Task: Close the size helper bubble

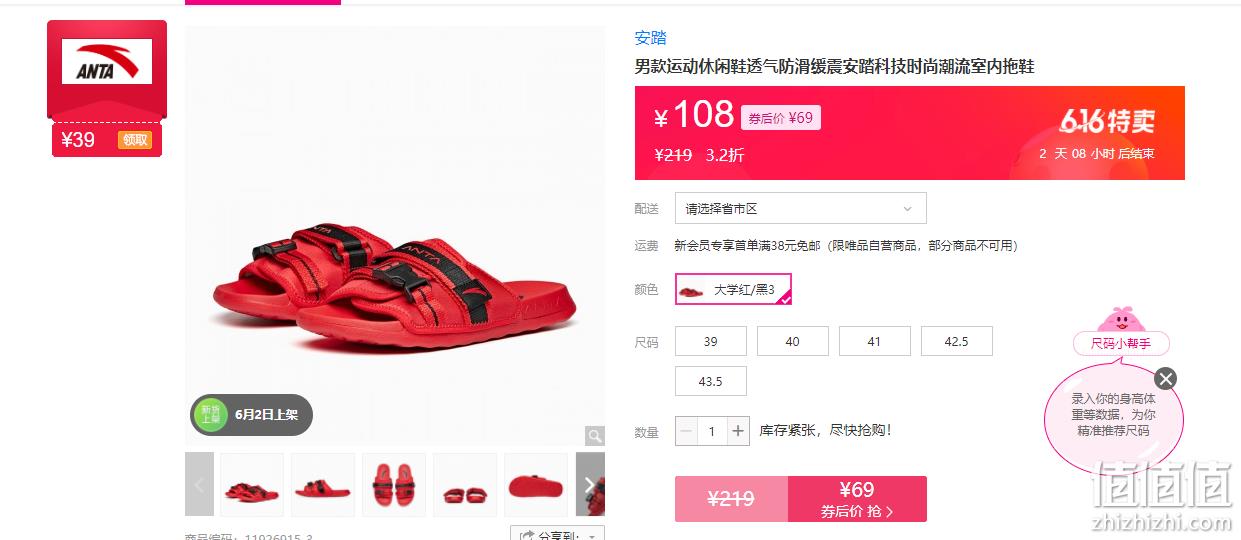Action: [x=1165, y=379]
